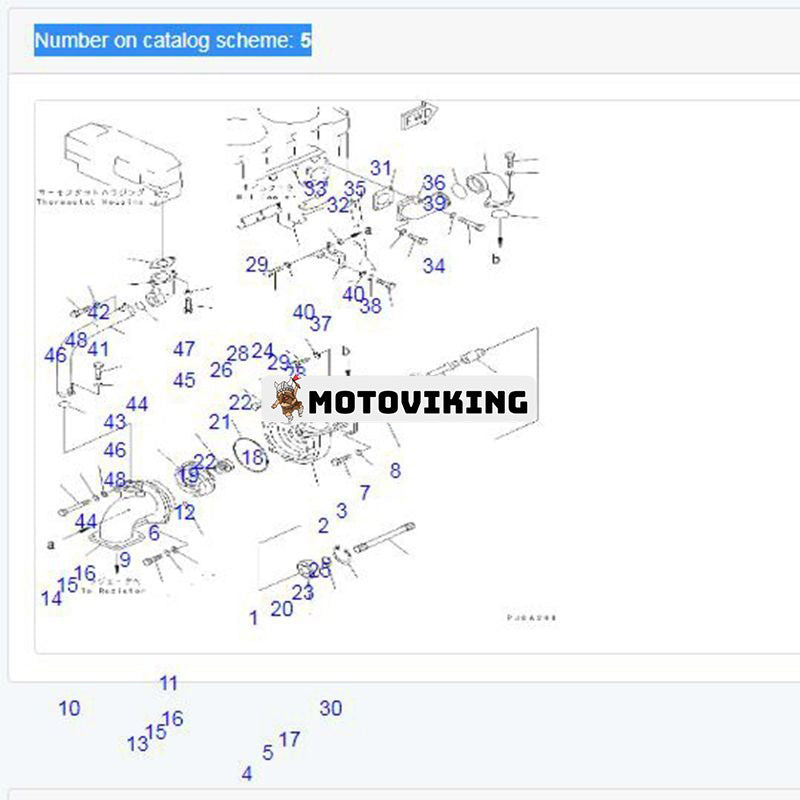Click part number 11 below the diagram
The height and width of the screenshot is (800, 800).
tap(168, 683)
